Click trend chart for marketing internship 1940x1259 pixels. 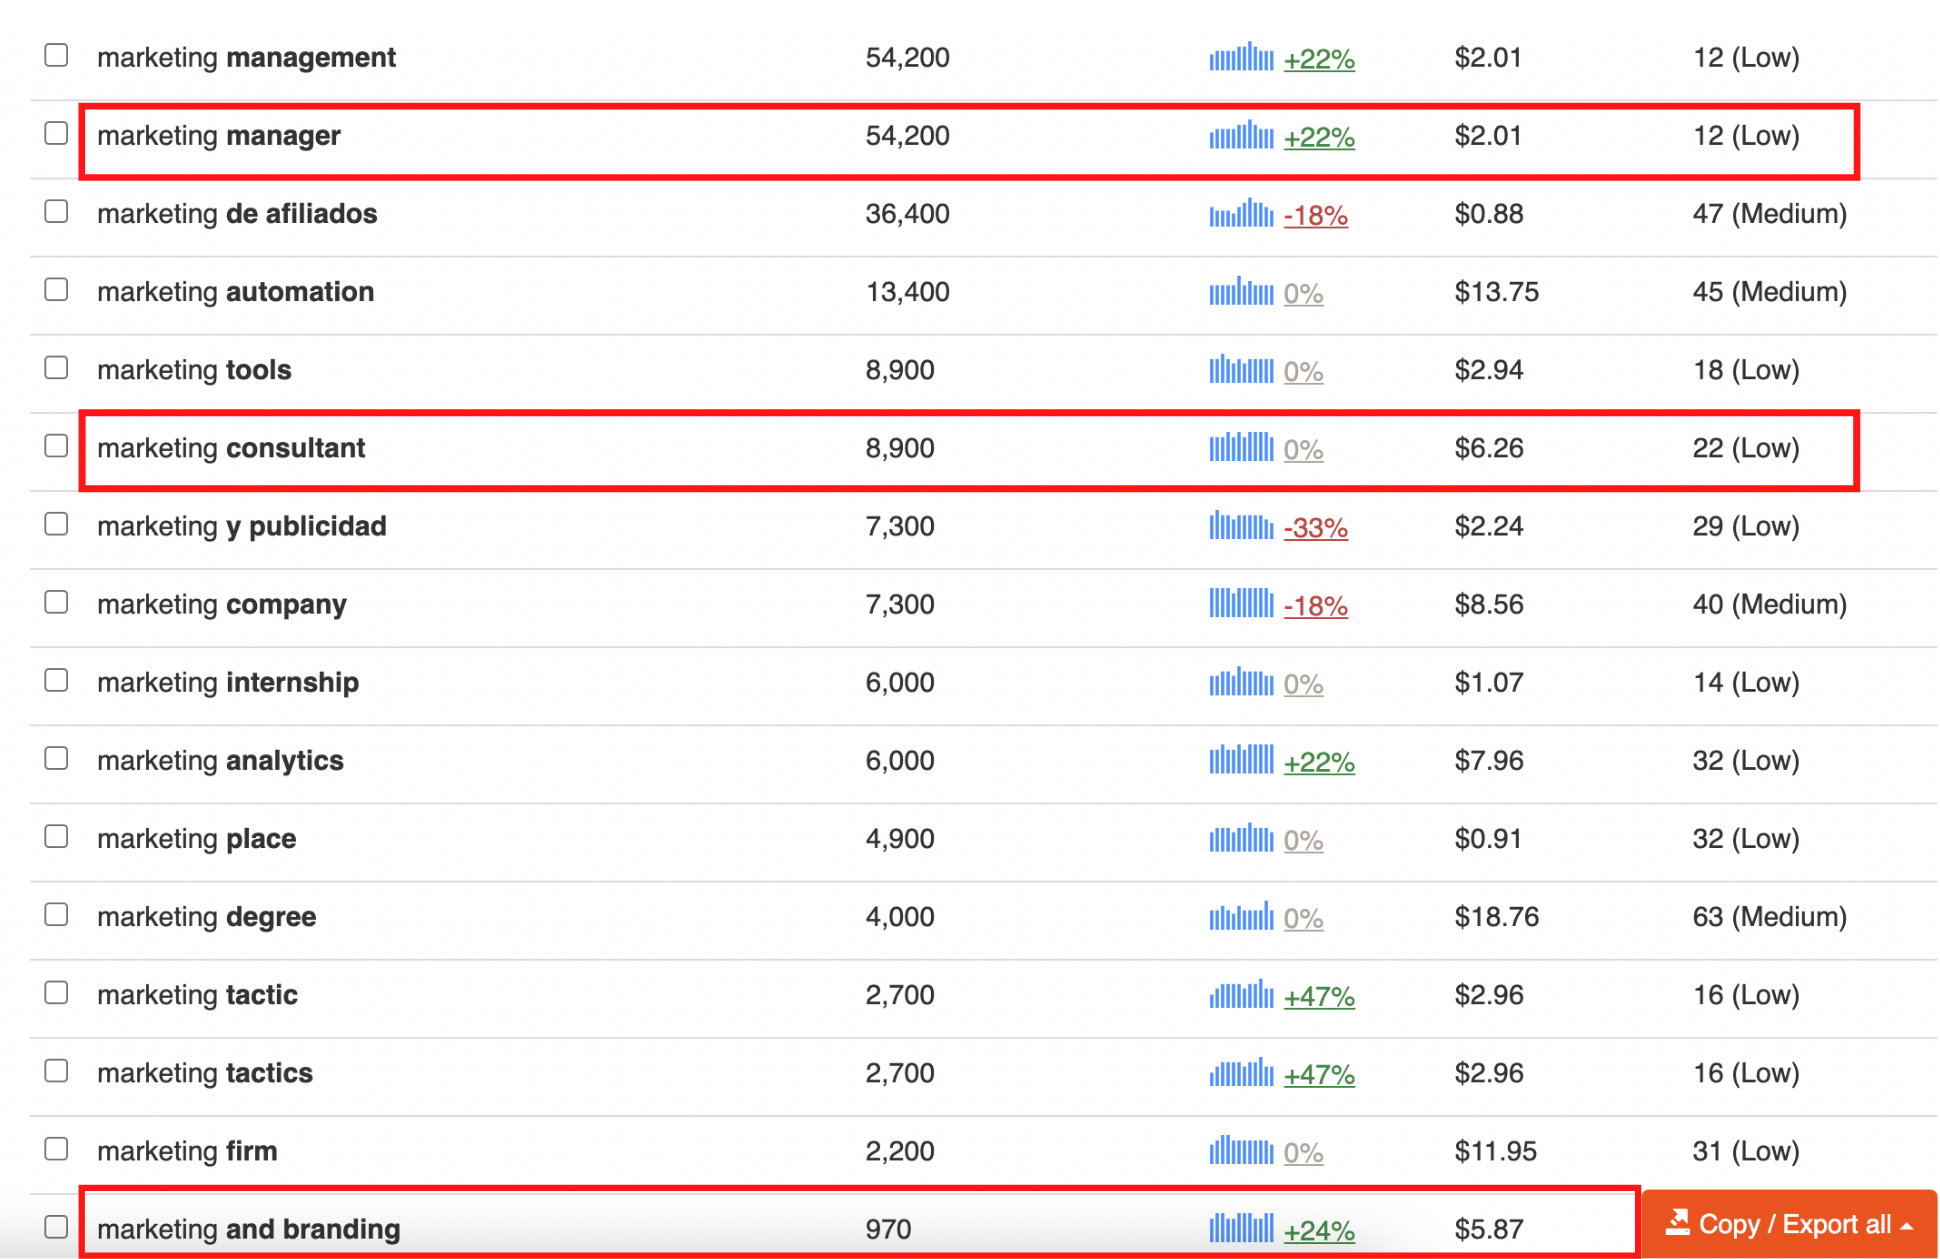tap(1241, 683)
